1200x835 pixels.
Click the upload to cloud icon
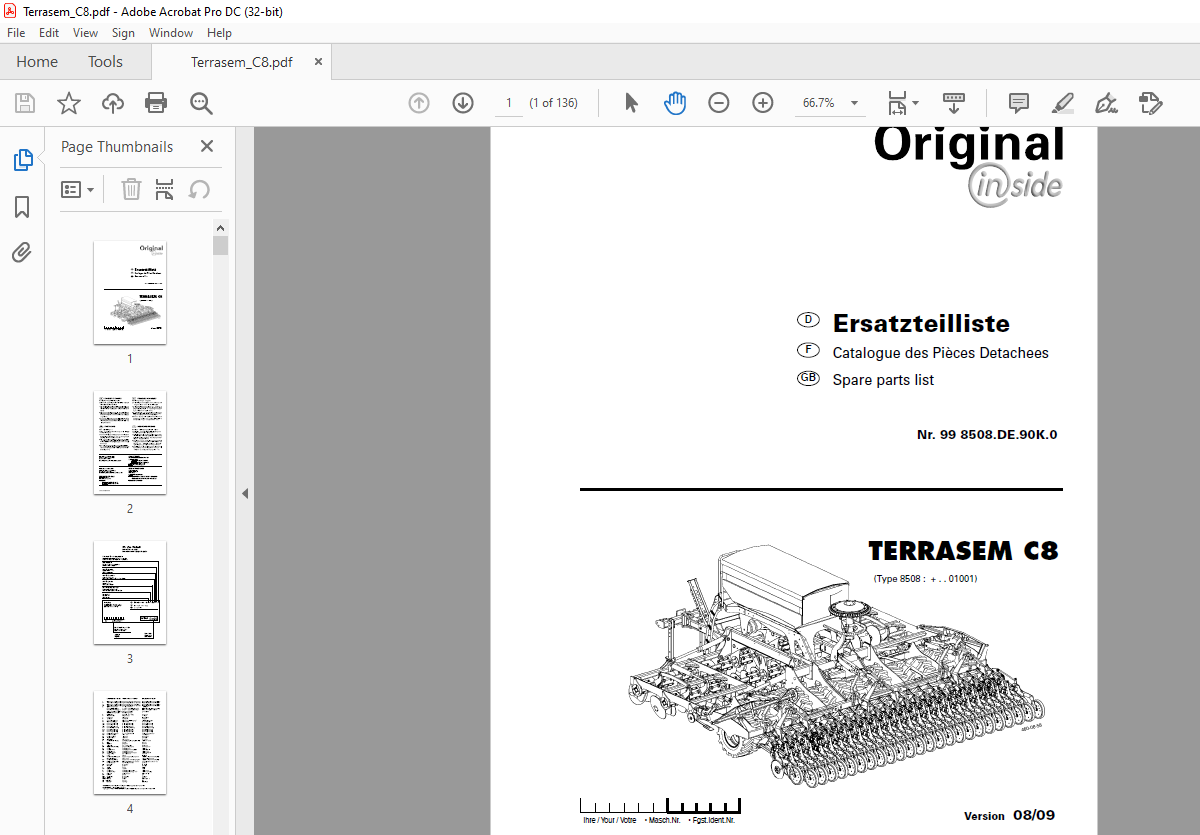click(x=113, y=103)
